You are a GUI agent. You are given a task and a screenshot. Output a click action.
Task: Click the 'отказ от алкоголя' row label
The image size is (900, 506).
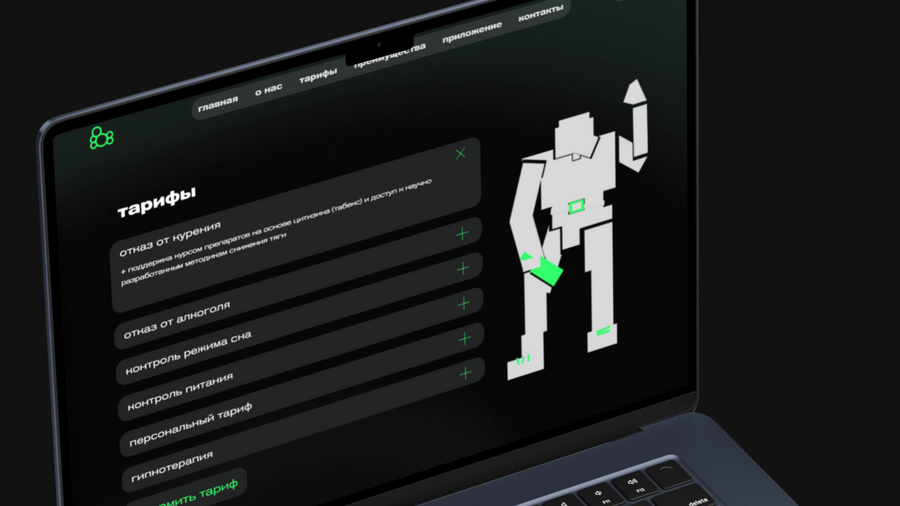(x=177, y=320)
